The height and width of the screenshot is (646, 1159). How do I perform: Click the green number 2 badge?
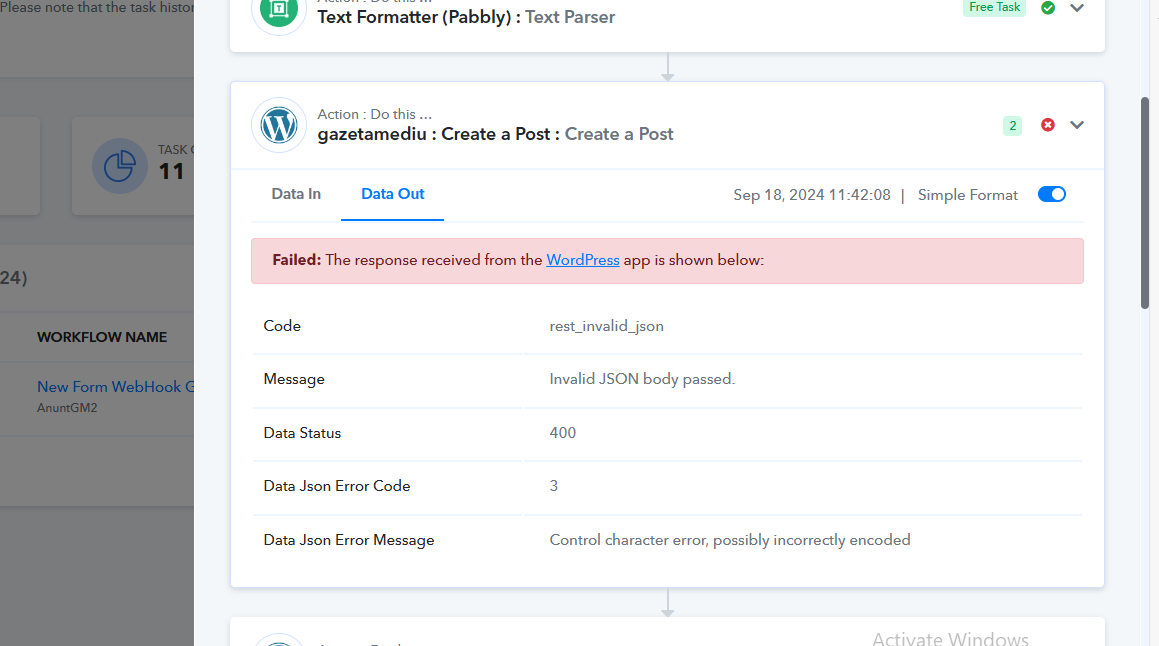[x=1012, y=126]
